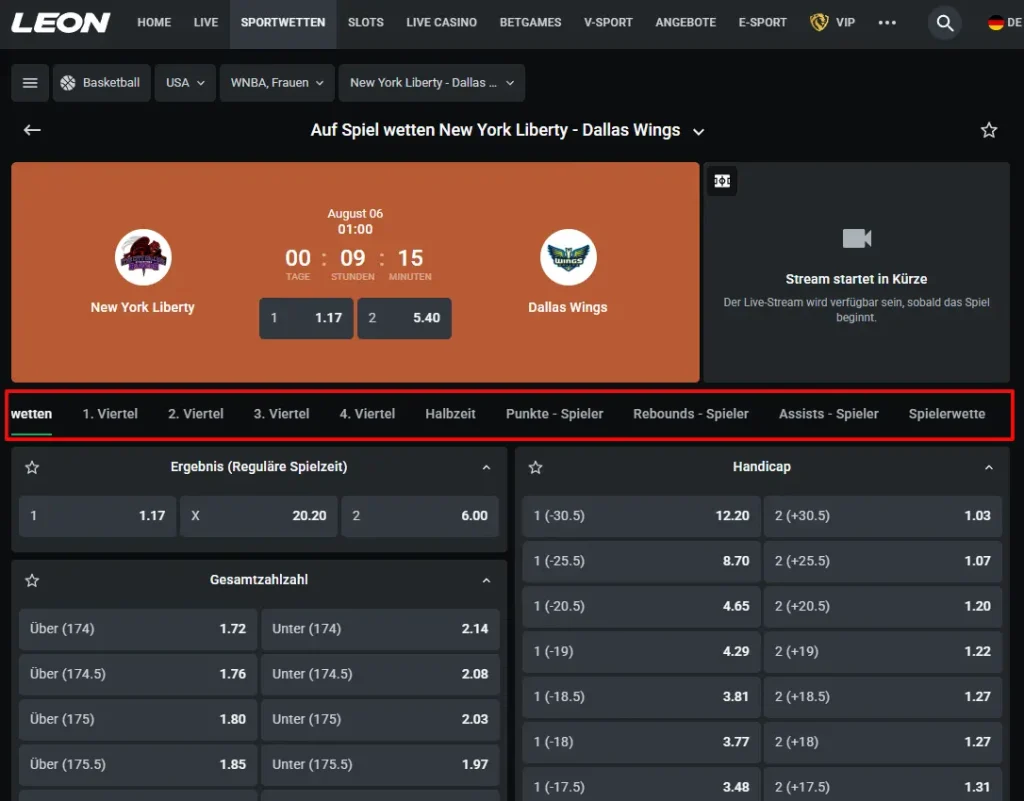Open the Spielerwette tab

tap(947, 414)
